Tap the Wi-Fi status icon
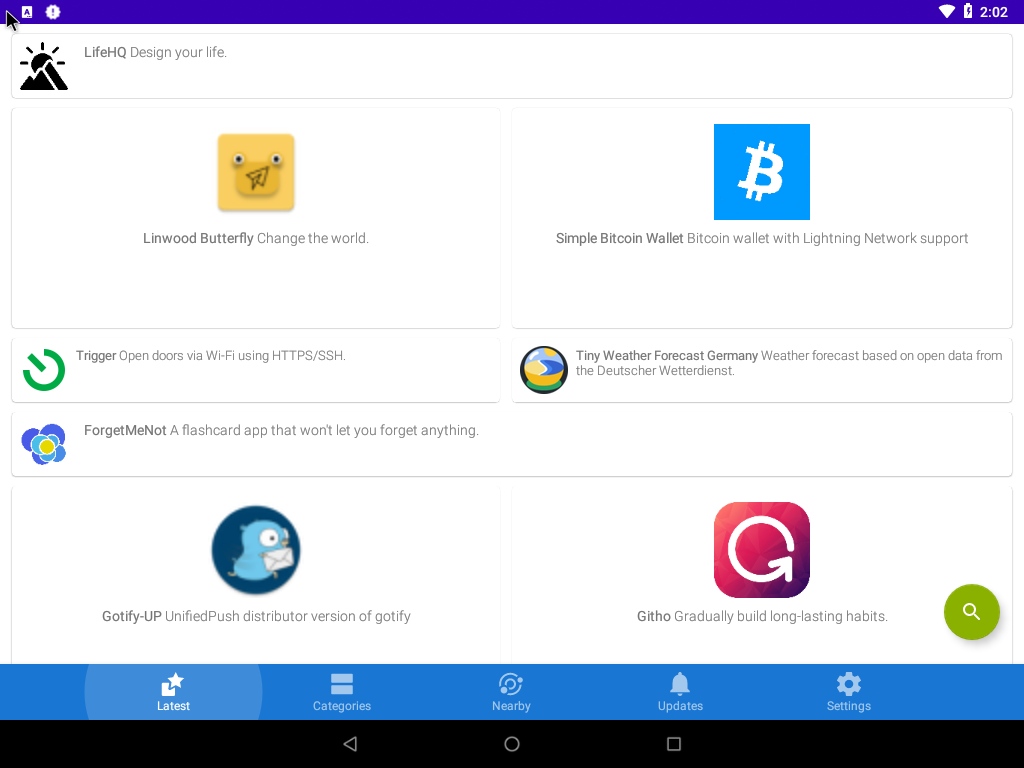The height and width of the screenshot is (768, 1024). (x=946, y=11)
